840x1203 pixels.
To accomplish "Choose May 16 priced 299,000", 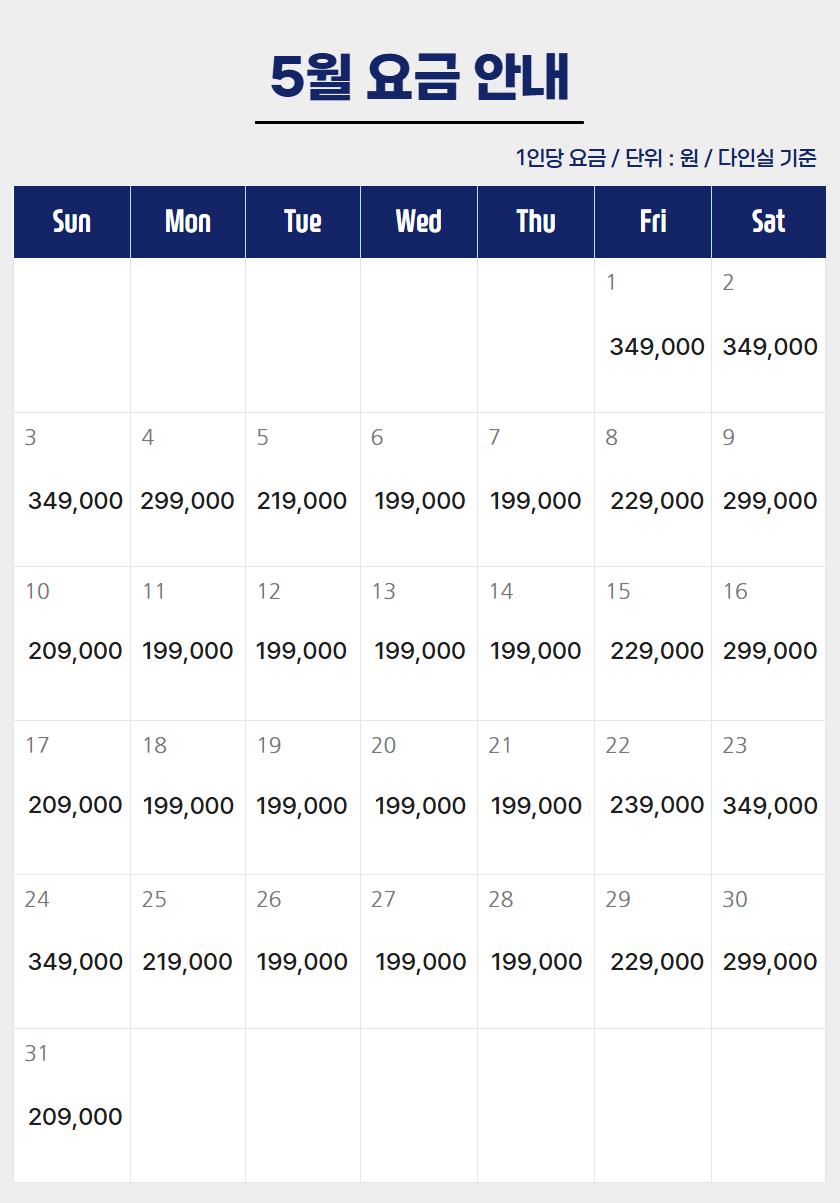I will tap(768, 643).
